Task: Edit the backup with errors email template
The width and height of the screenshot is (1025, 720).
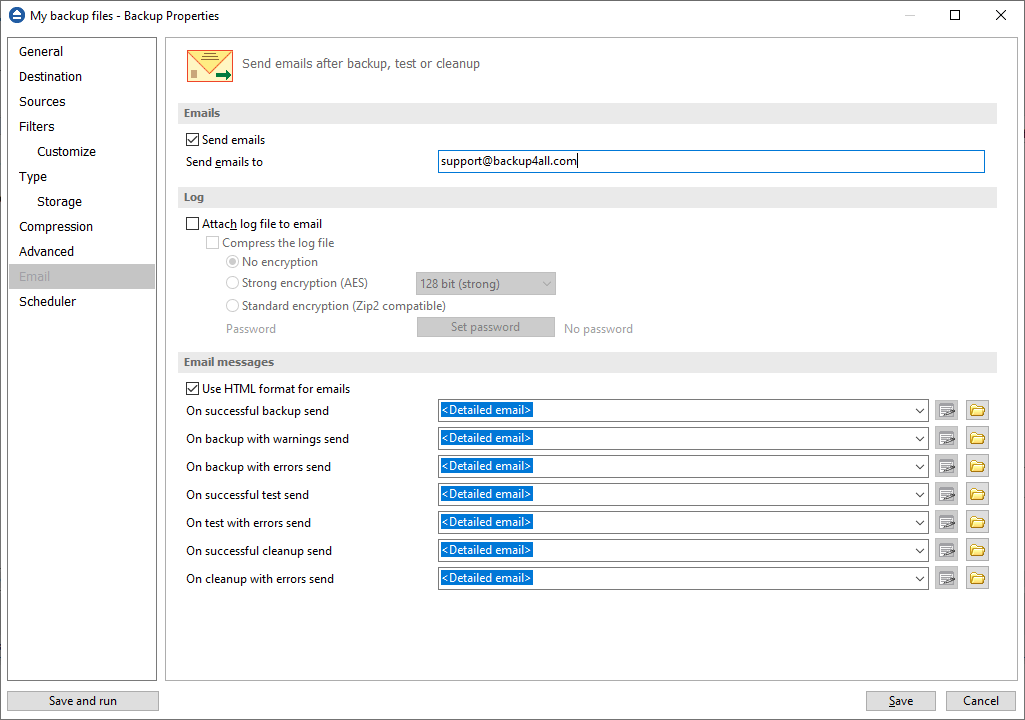Action: 946,466
